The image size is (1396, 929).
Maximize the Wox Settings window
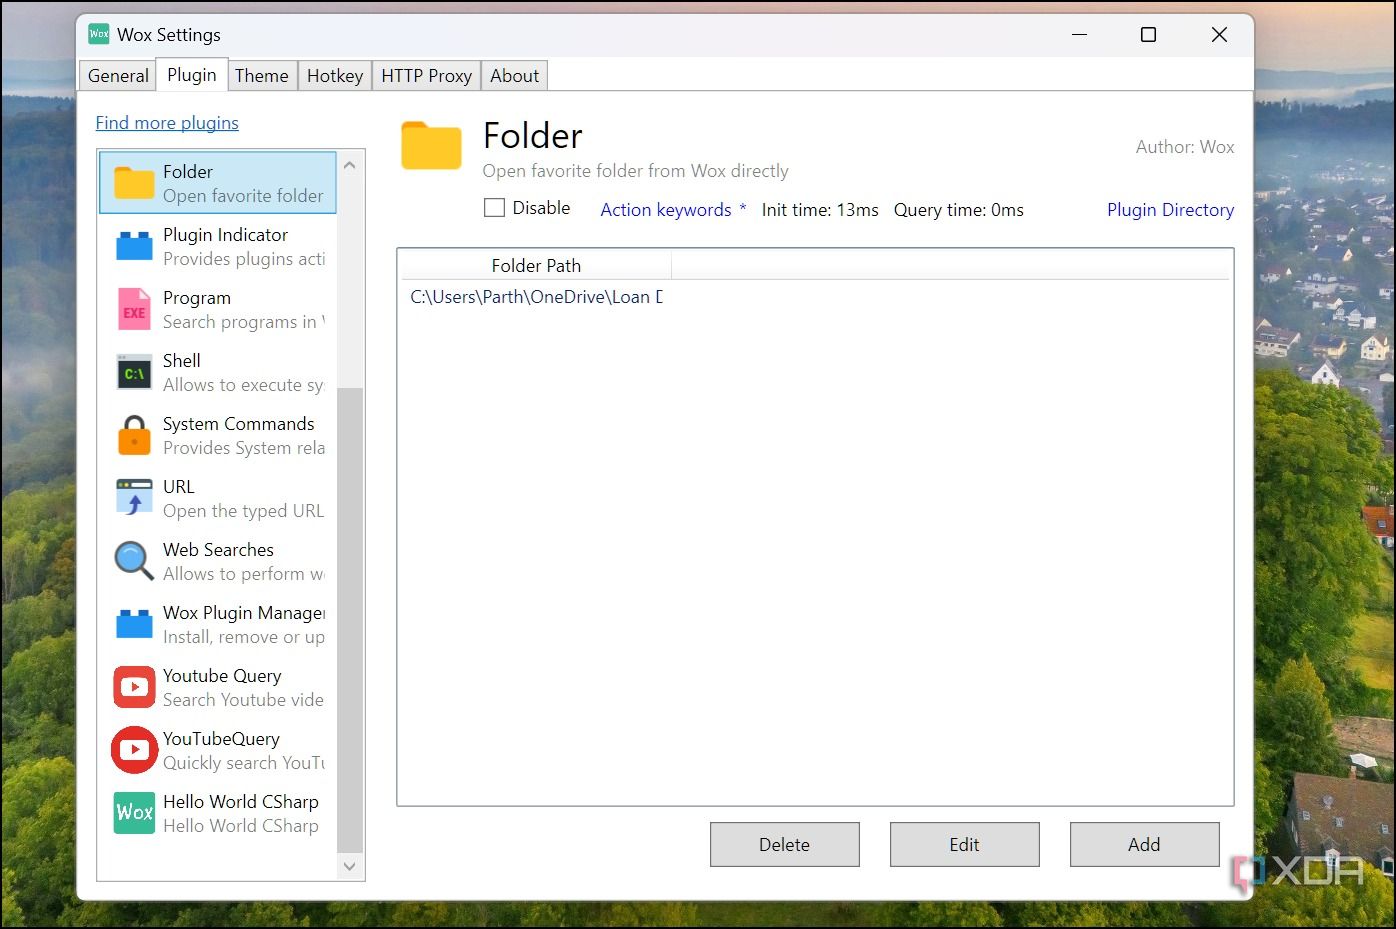pyautogui.click(x=1149, y=35)
